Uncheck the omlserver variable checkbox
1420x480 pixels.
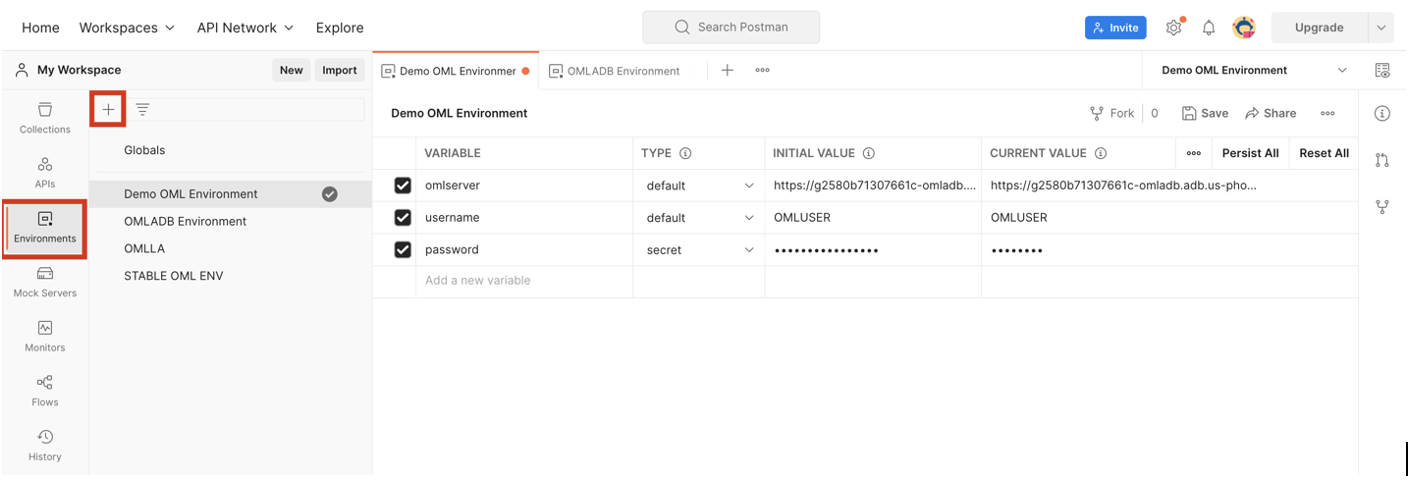click(x=403, y=185)
